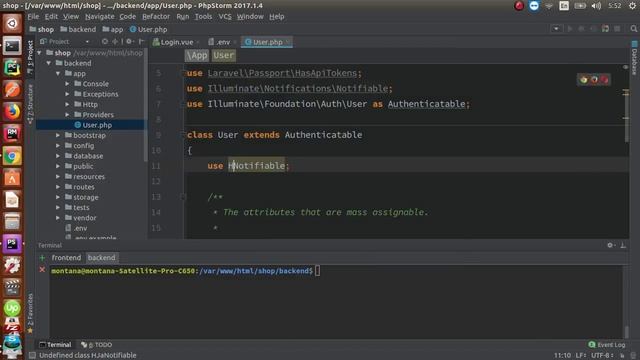
Task: Open Google Chrome from the Ubuntu dock
Action: (x=12, y=156)
